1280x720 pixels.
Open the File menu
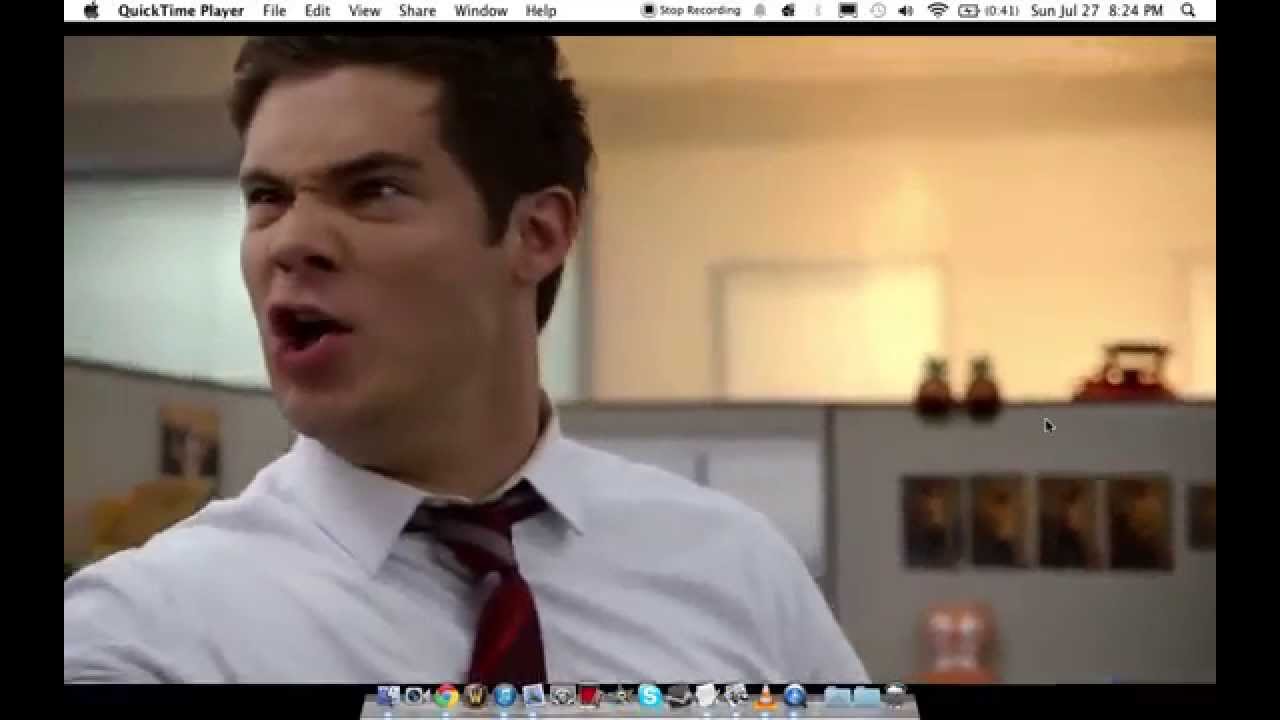click(x=274, y=10)
